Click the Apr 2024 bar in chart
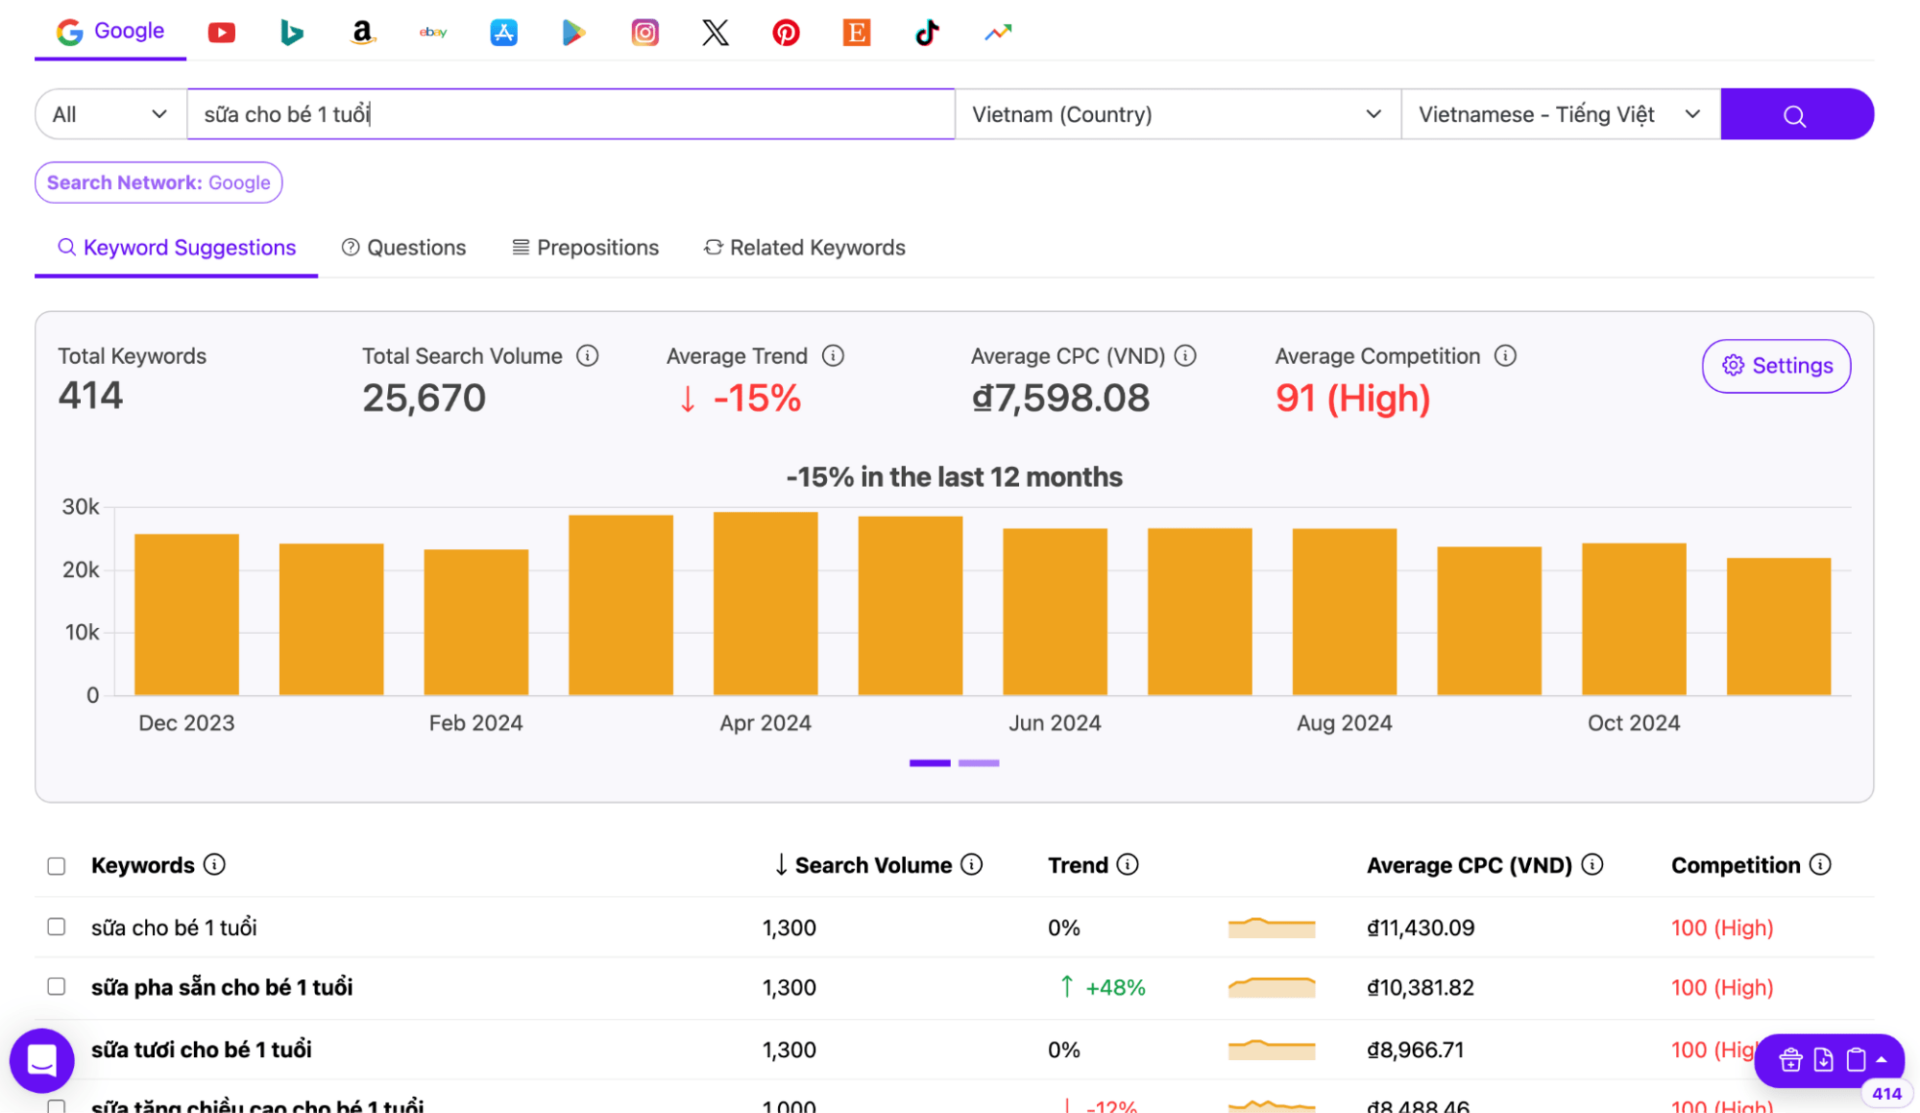Viewport: 1920px width, 1113px height. 765,603
